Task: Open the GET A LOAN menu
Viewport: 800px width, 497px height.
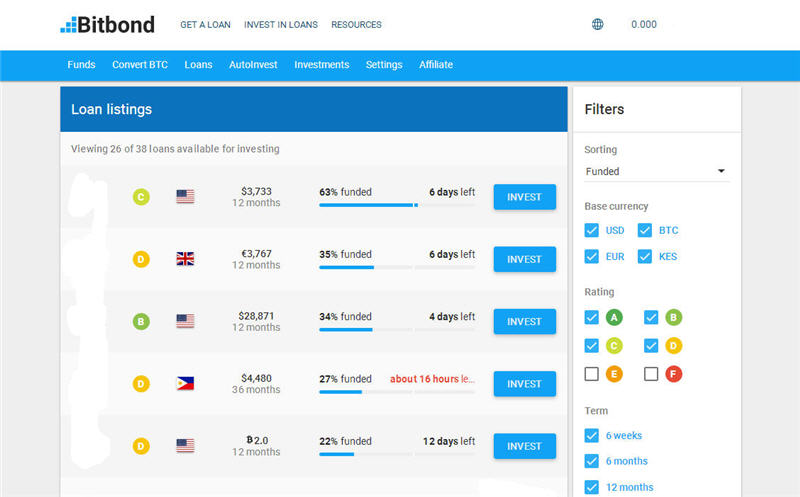Action: 205,24
